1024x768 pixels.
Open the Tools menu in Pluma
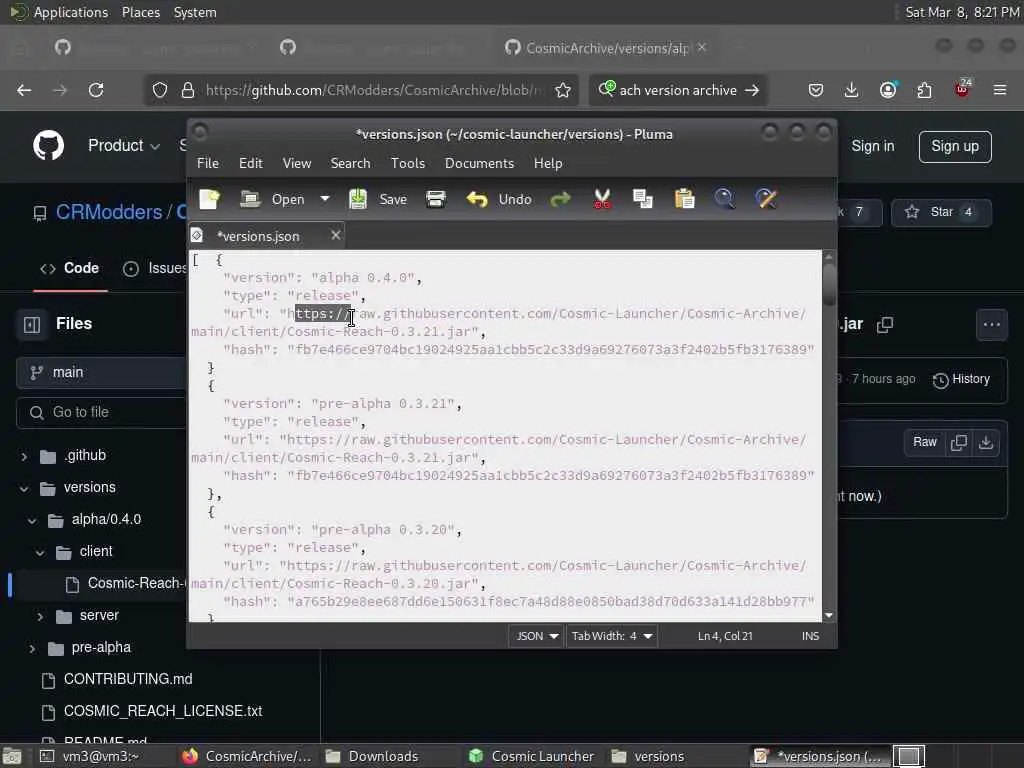(408, 163)
